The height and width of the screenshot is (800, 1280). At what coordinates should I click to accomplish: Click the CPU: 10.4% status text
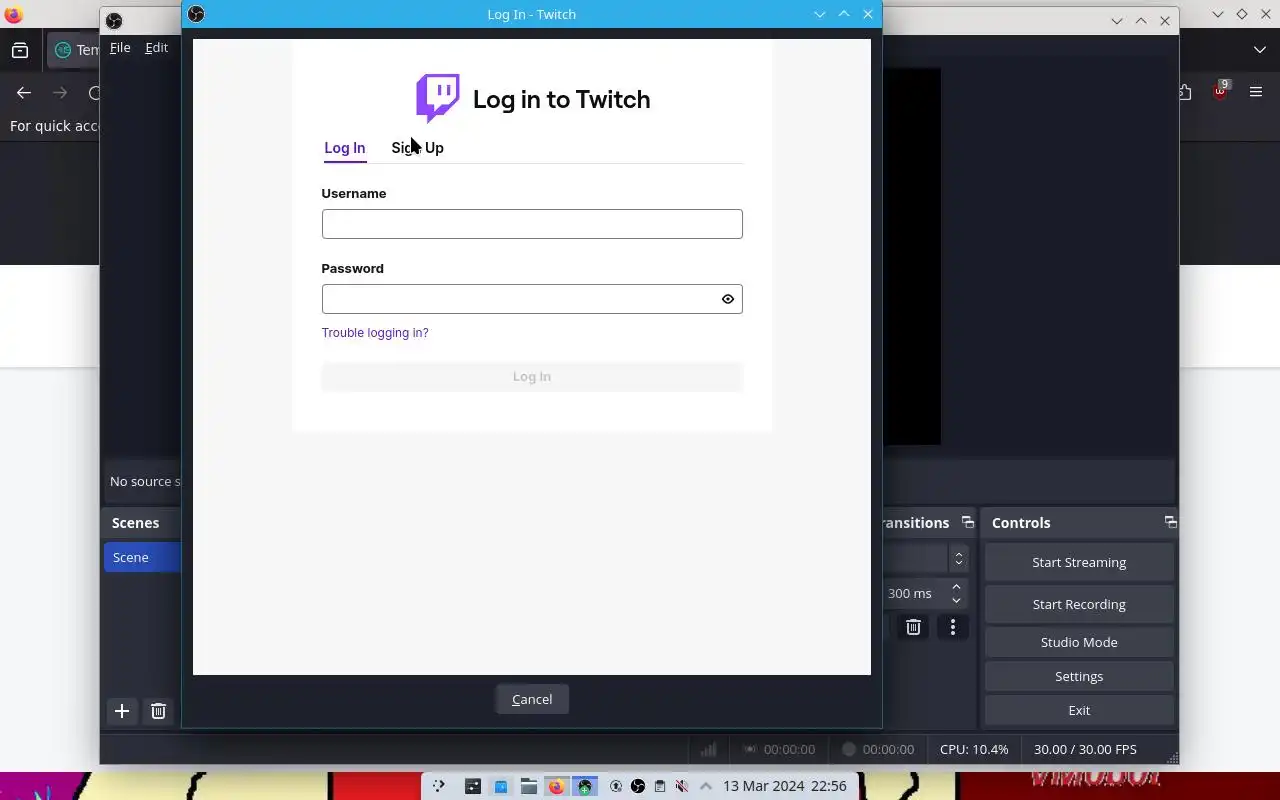[974, 749]
